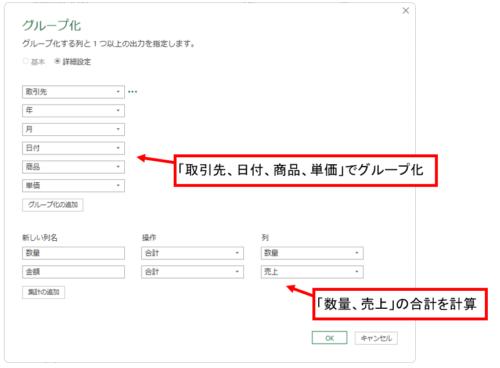Open the 合計 operation dropdown for 数量 row

tap(192, 253)
